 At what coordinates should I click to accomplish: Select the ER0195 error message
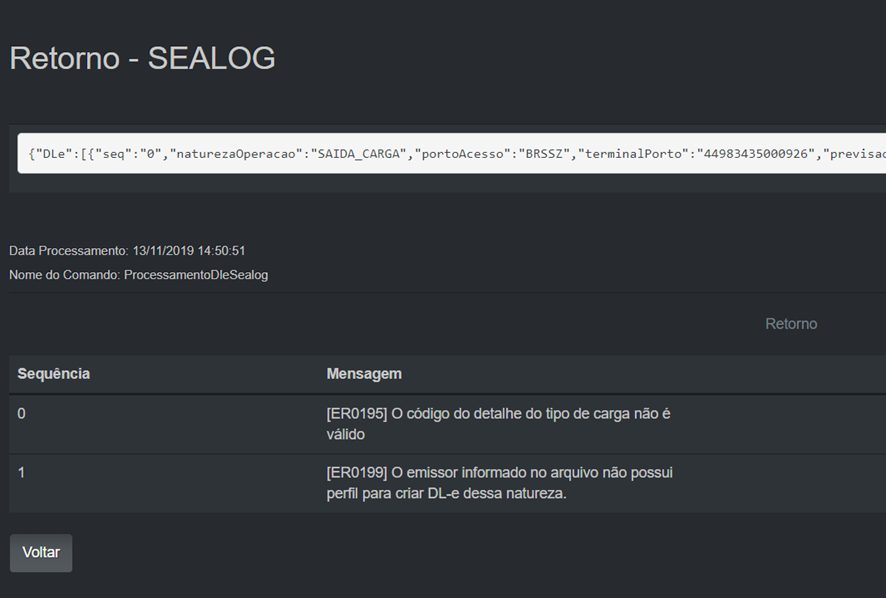pyautogui.click(x=498, y=424)
